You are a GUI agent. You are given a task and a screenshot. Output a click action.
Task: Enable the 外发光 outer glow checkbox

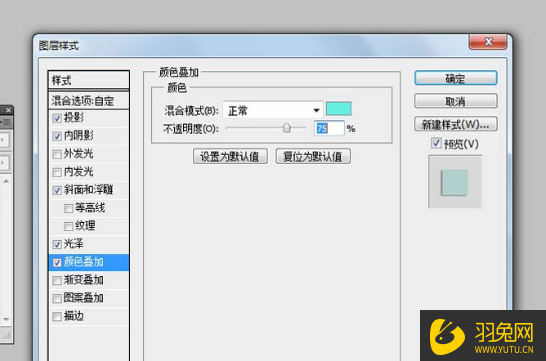(x=57, y=154)
